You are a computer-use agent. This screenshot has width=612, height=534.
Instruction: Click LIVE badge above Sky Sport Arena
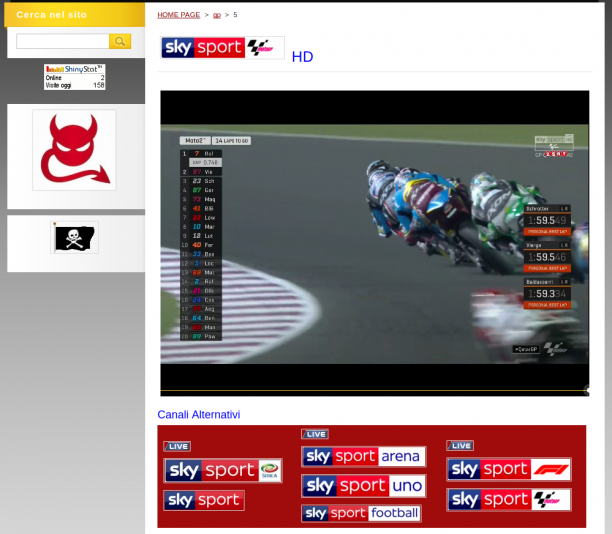pyautogui.click(x=315, y=434)
